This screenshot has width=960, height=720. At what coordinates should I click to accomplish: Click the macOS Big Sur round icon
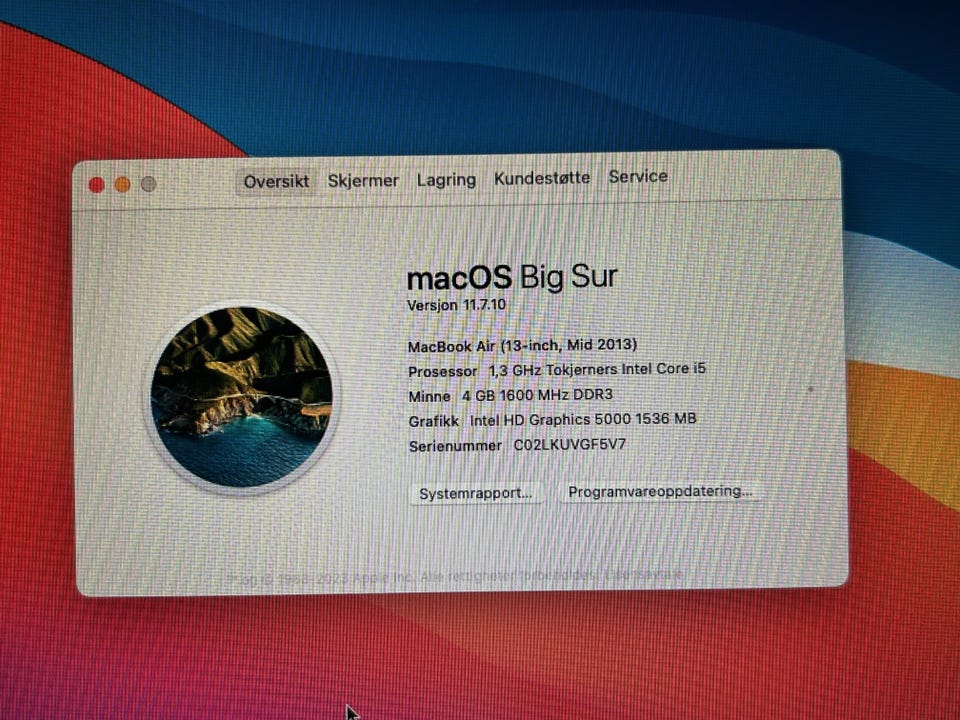coord(241,397)
